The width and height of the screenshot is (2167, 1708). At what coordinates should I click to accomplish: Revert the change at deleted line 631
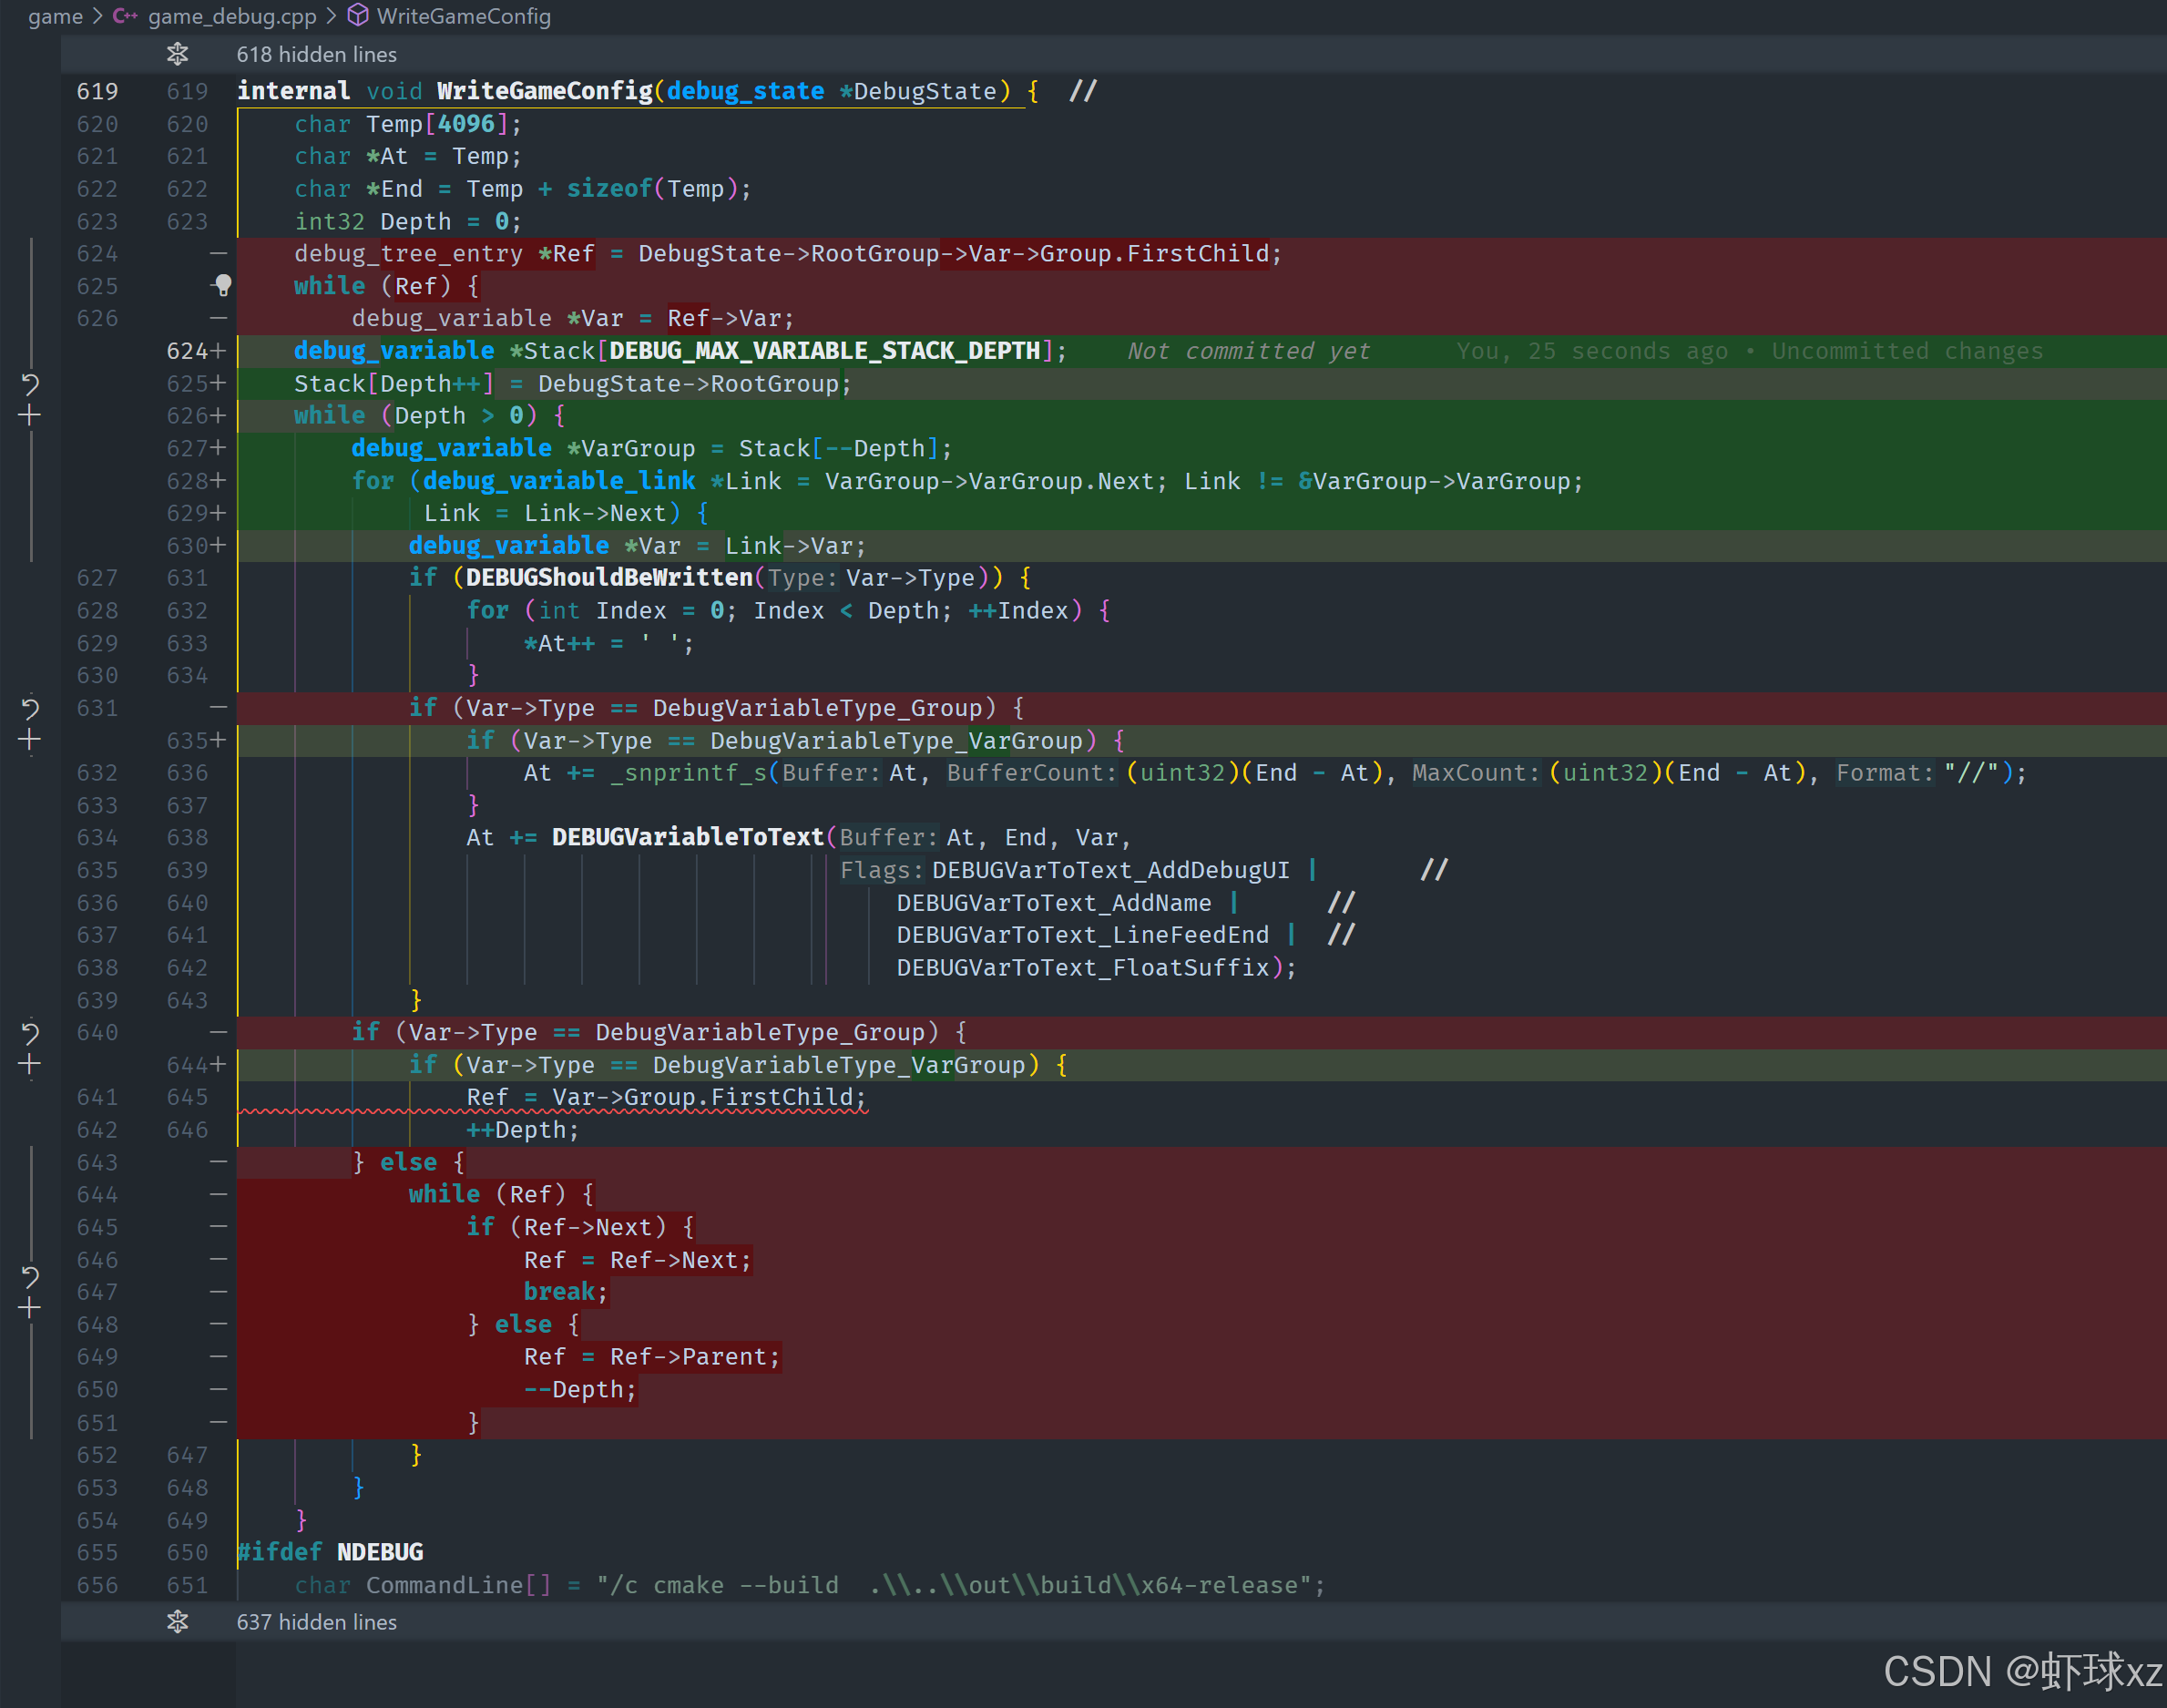[30, 708]
